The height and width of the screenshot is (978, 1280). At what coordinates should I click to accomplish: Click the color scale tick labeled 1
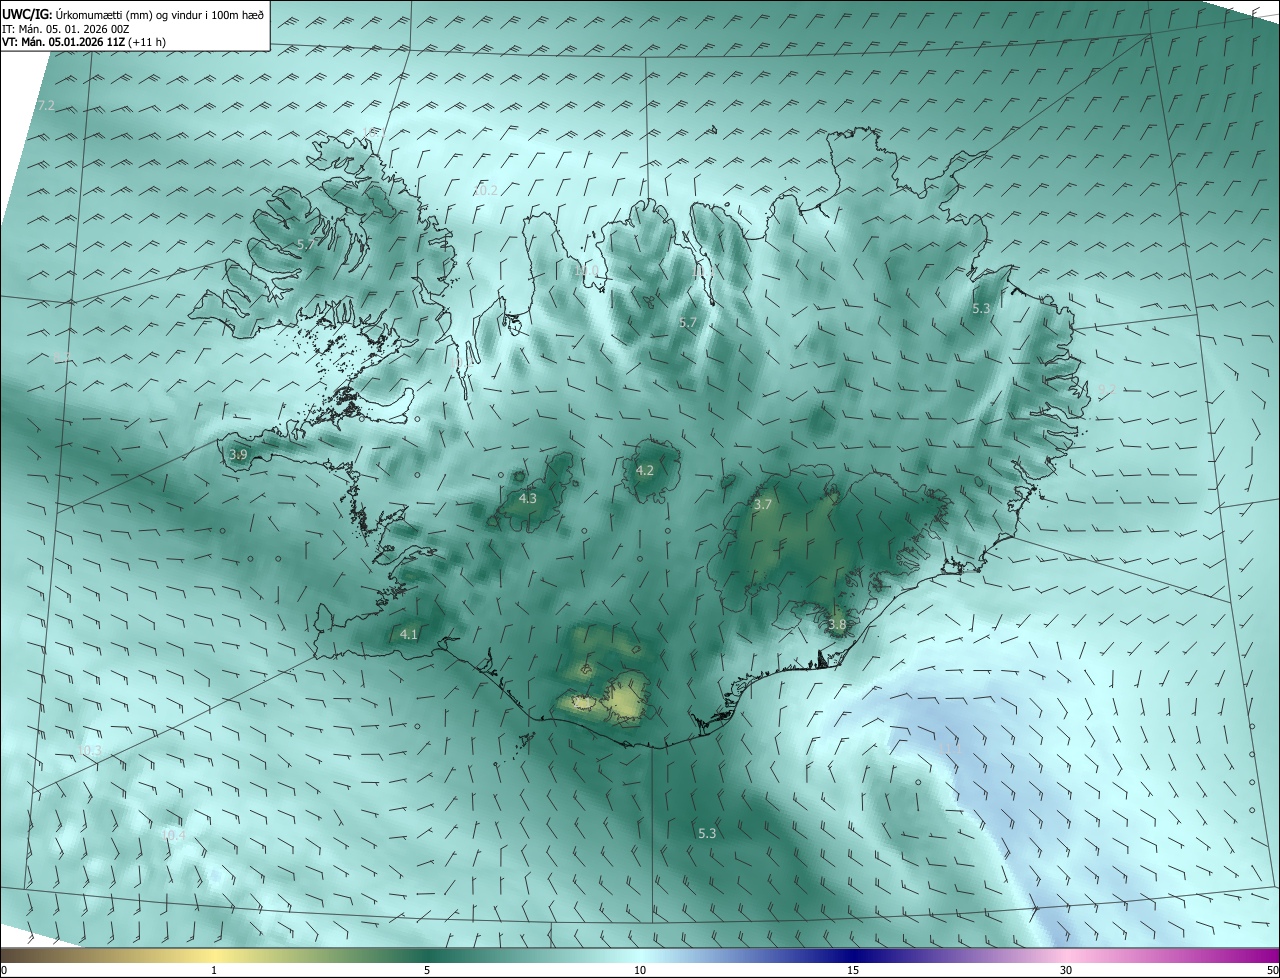[x=214, y=970]
